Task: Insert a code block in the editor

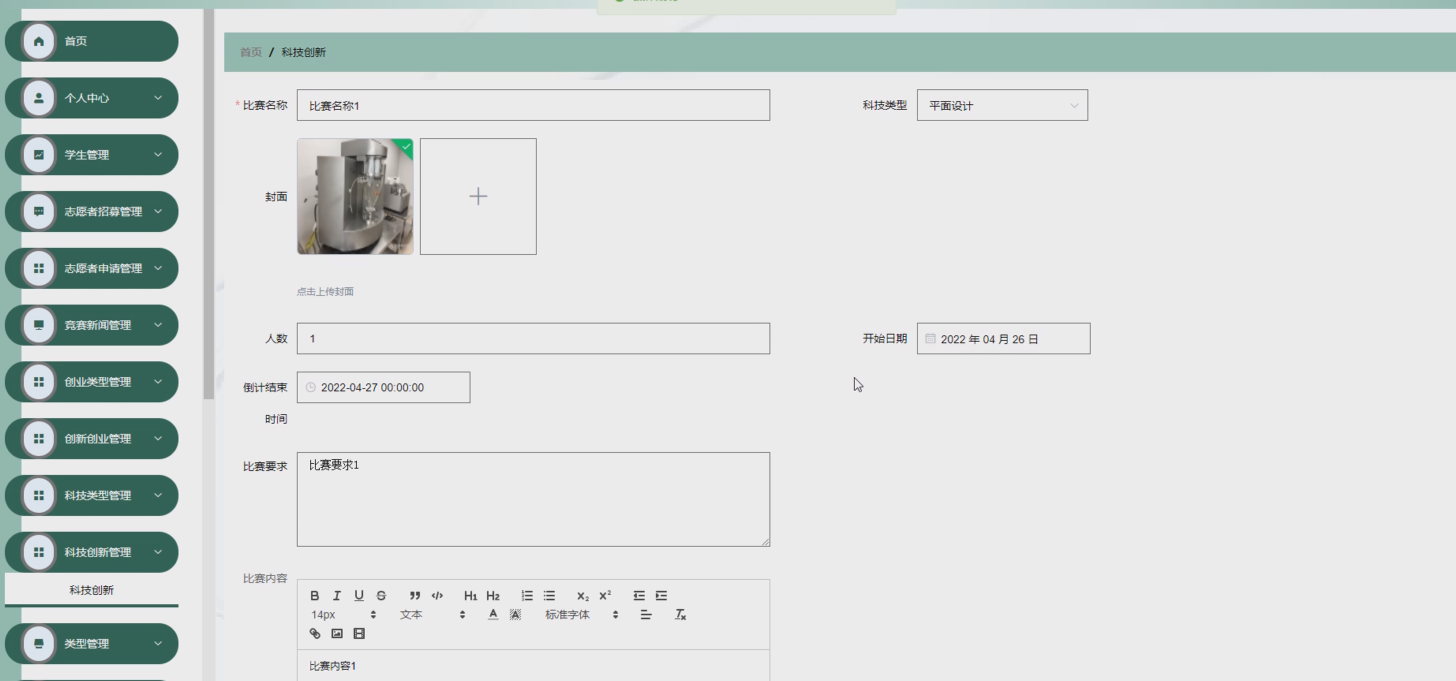Action: 437,596
